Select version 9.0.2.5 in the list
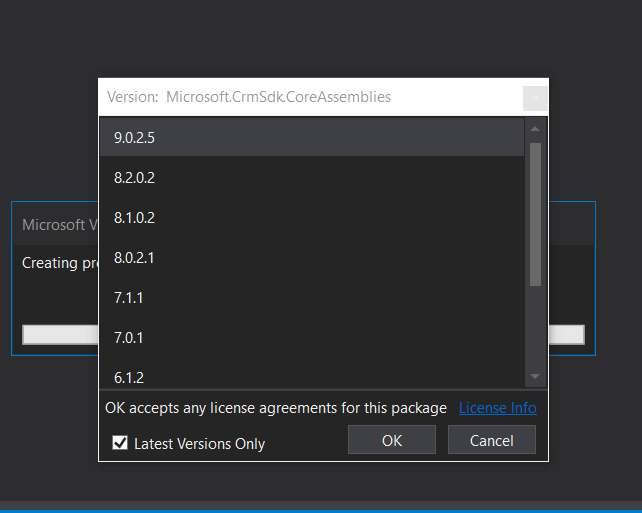 pyautogui.click(x=312, y=137)
